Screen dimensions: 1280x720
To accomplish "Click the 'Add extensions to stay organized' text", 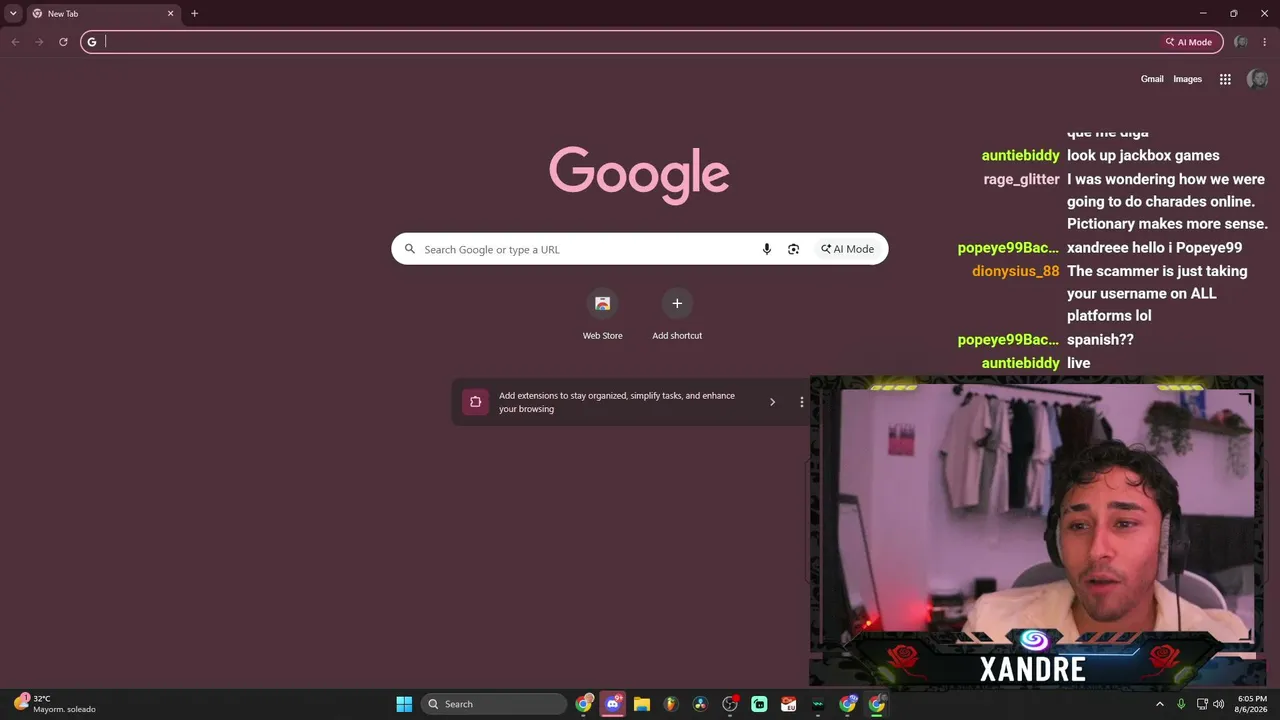I will [617, 402].
